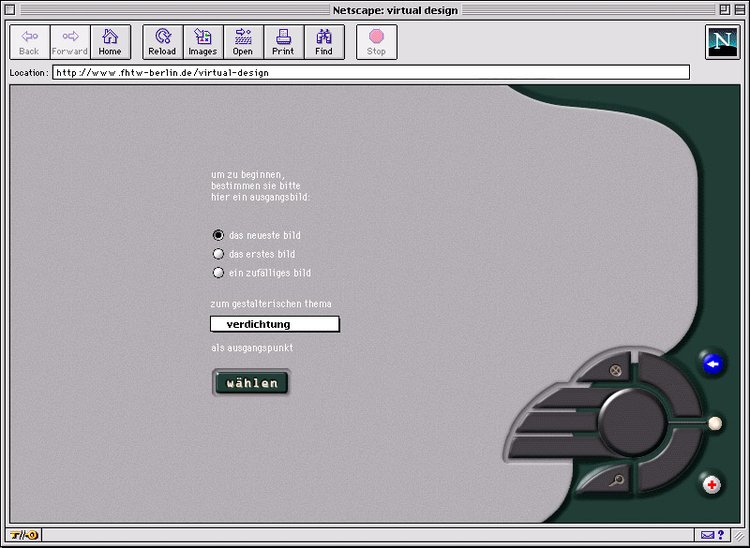Click the security key icon in status bar
This screenshot has width=750, height=548.
tap(23, 535)
